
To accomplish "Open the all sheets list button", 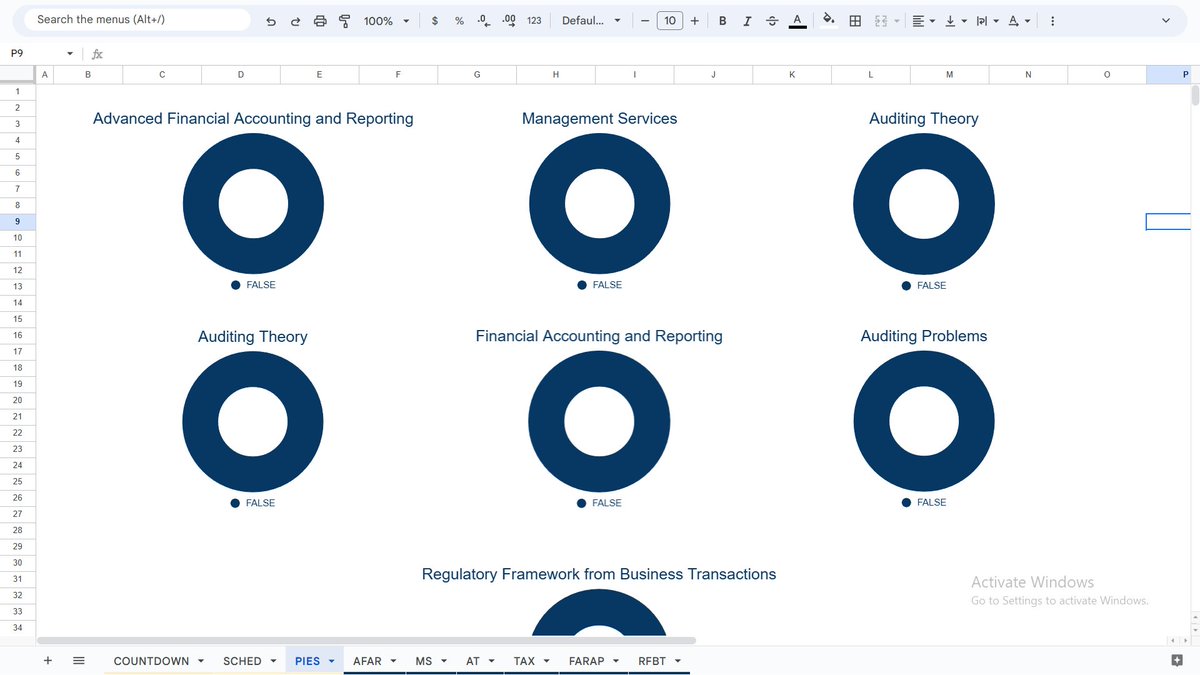I will coord(79,660).
